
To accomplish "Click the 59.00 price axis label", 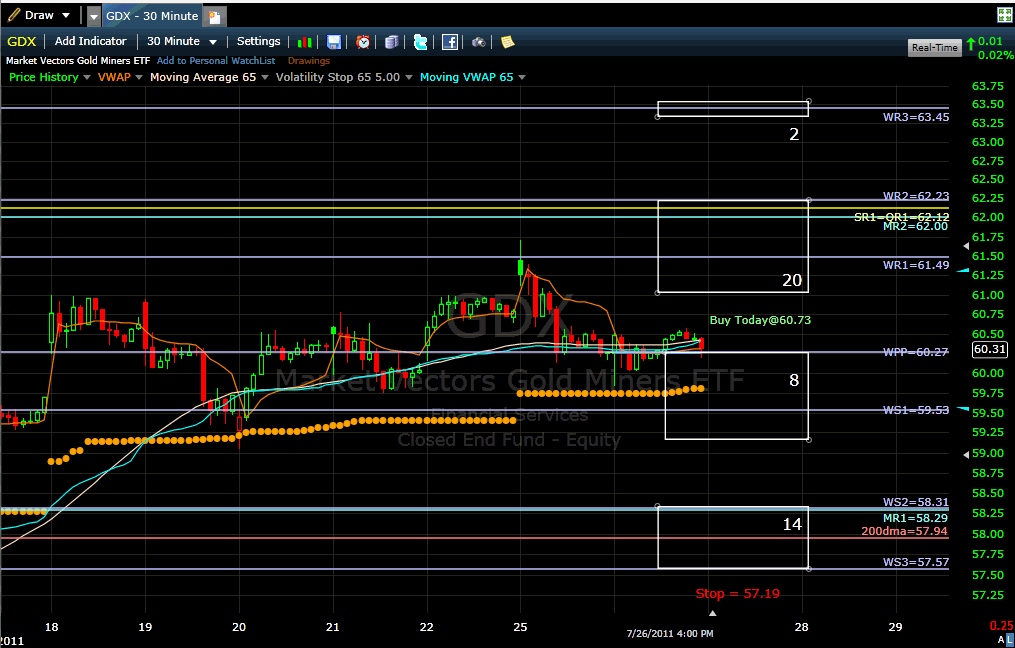I will coord(988,455).
